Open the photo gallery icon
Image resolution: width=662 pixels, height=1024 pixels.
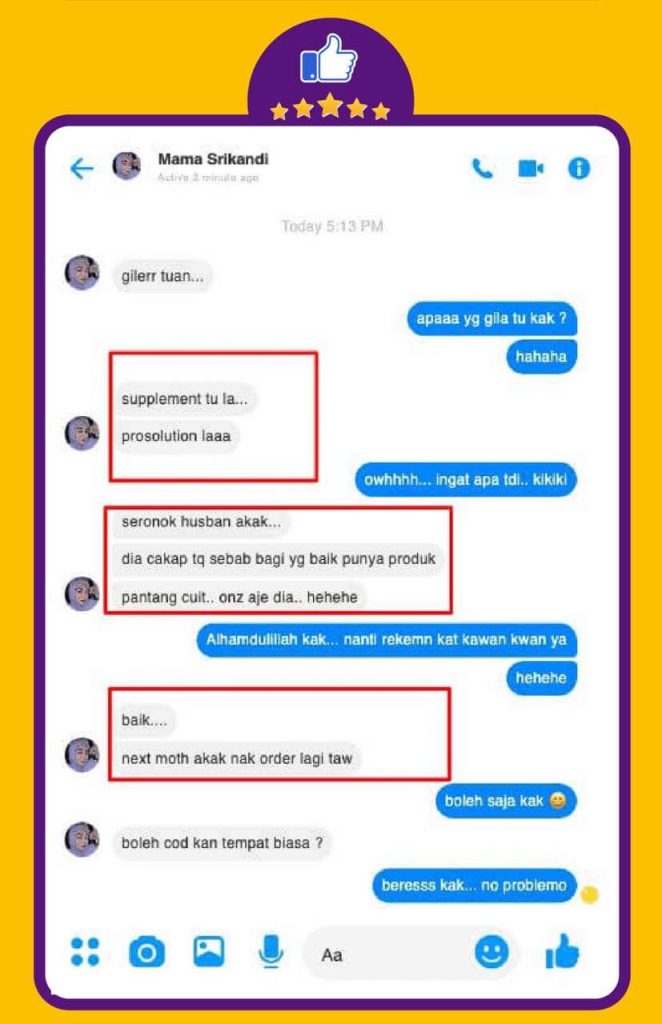click(x=209, y=951)
